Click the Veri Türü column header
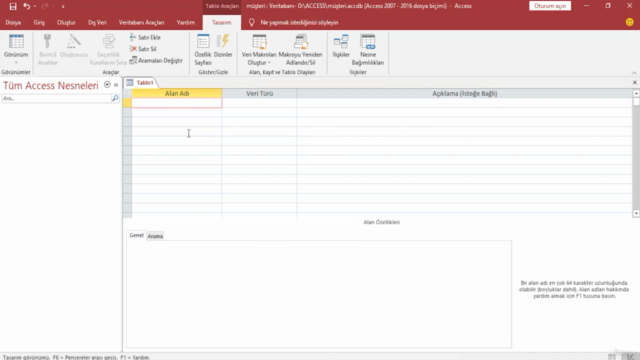The image size is (640, 360). pyautogui.click(x=259, y=93)
